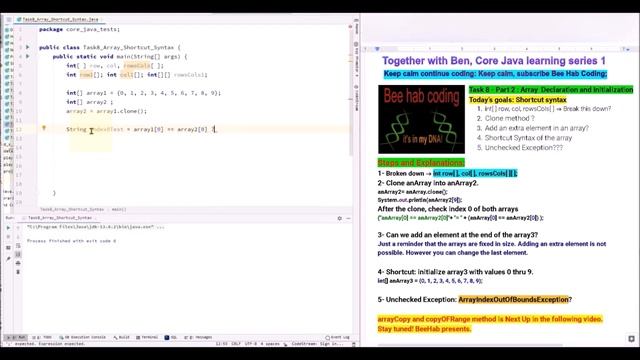Open the CodeStream side tool window strip
Viewport: 640px width, 360px height.
point(356,98)
